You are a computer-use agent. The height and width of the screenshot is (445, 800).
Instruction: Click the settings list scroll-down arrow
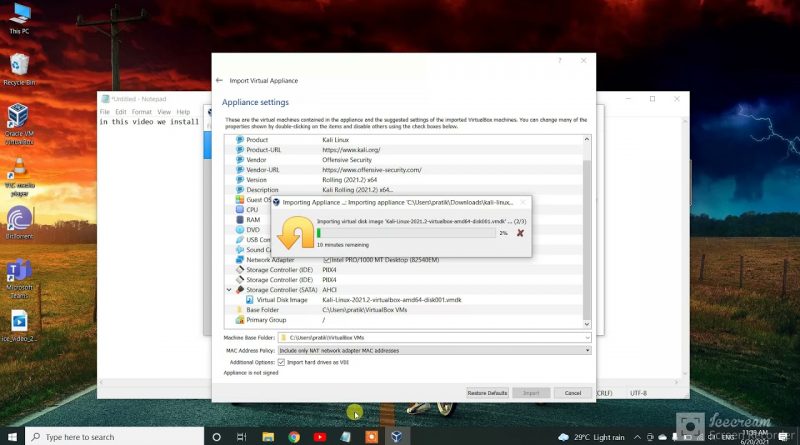pyautogui.click(x=587, y=324)
